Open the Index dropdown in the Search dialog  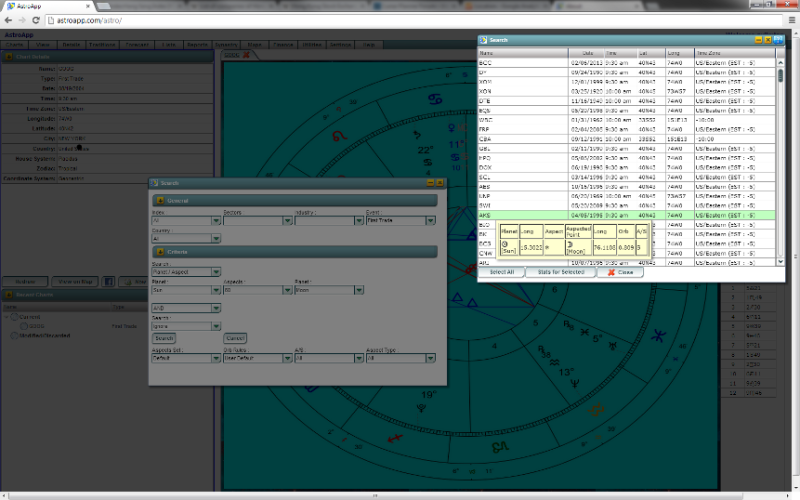coord(215,221)
